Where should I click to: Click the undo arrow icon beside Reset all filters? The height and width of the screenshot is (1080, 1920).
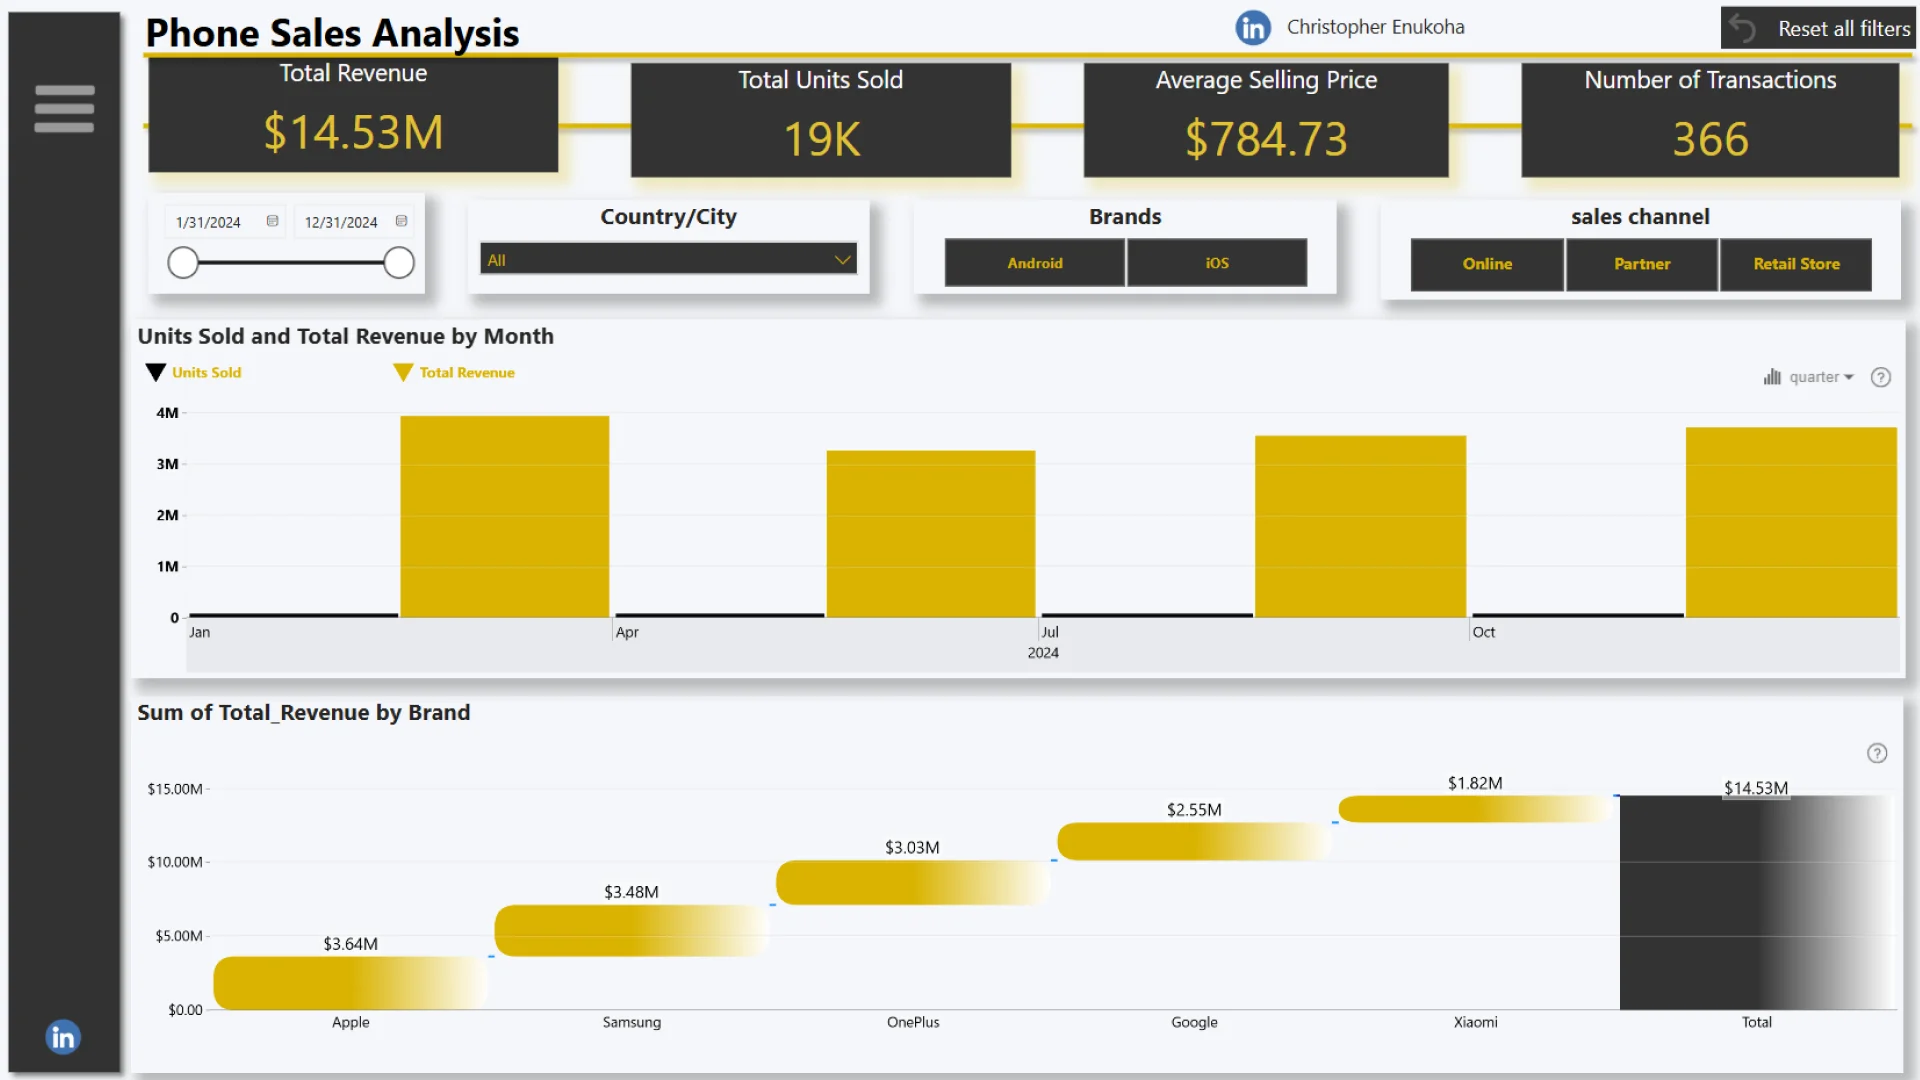[x=1743, y=28]
